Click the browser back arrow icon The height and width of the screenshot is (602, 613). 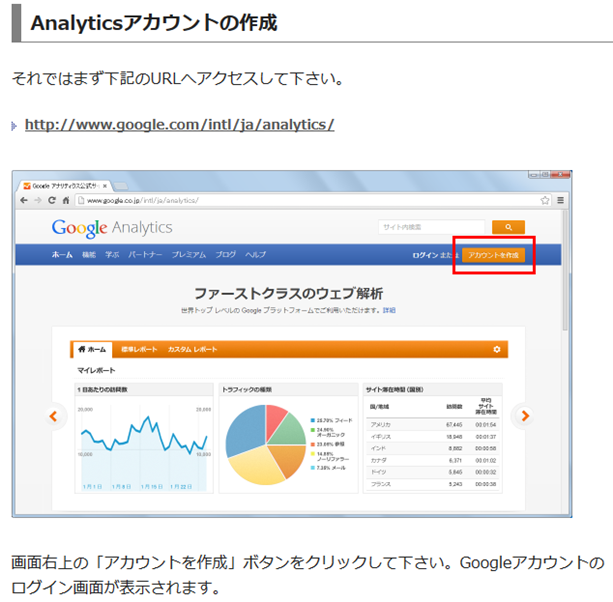(24, 200)
